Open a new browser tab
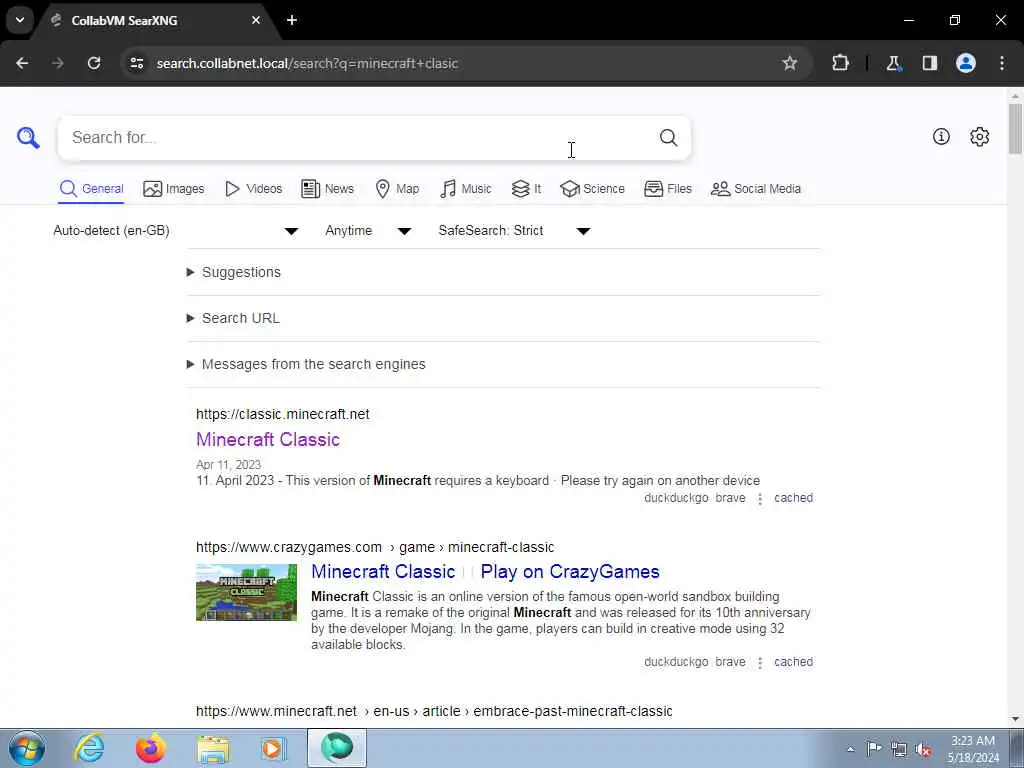The height and width of the screenshot is (768, 1024). (292, 20)
